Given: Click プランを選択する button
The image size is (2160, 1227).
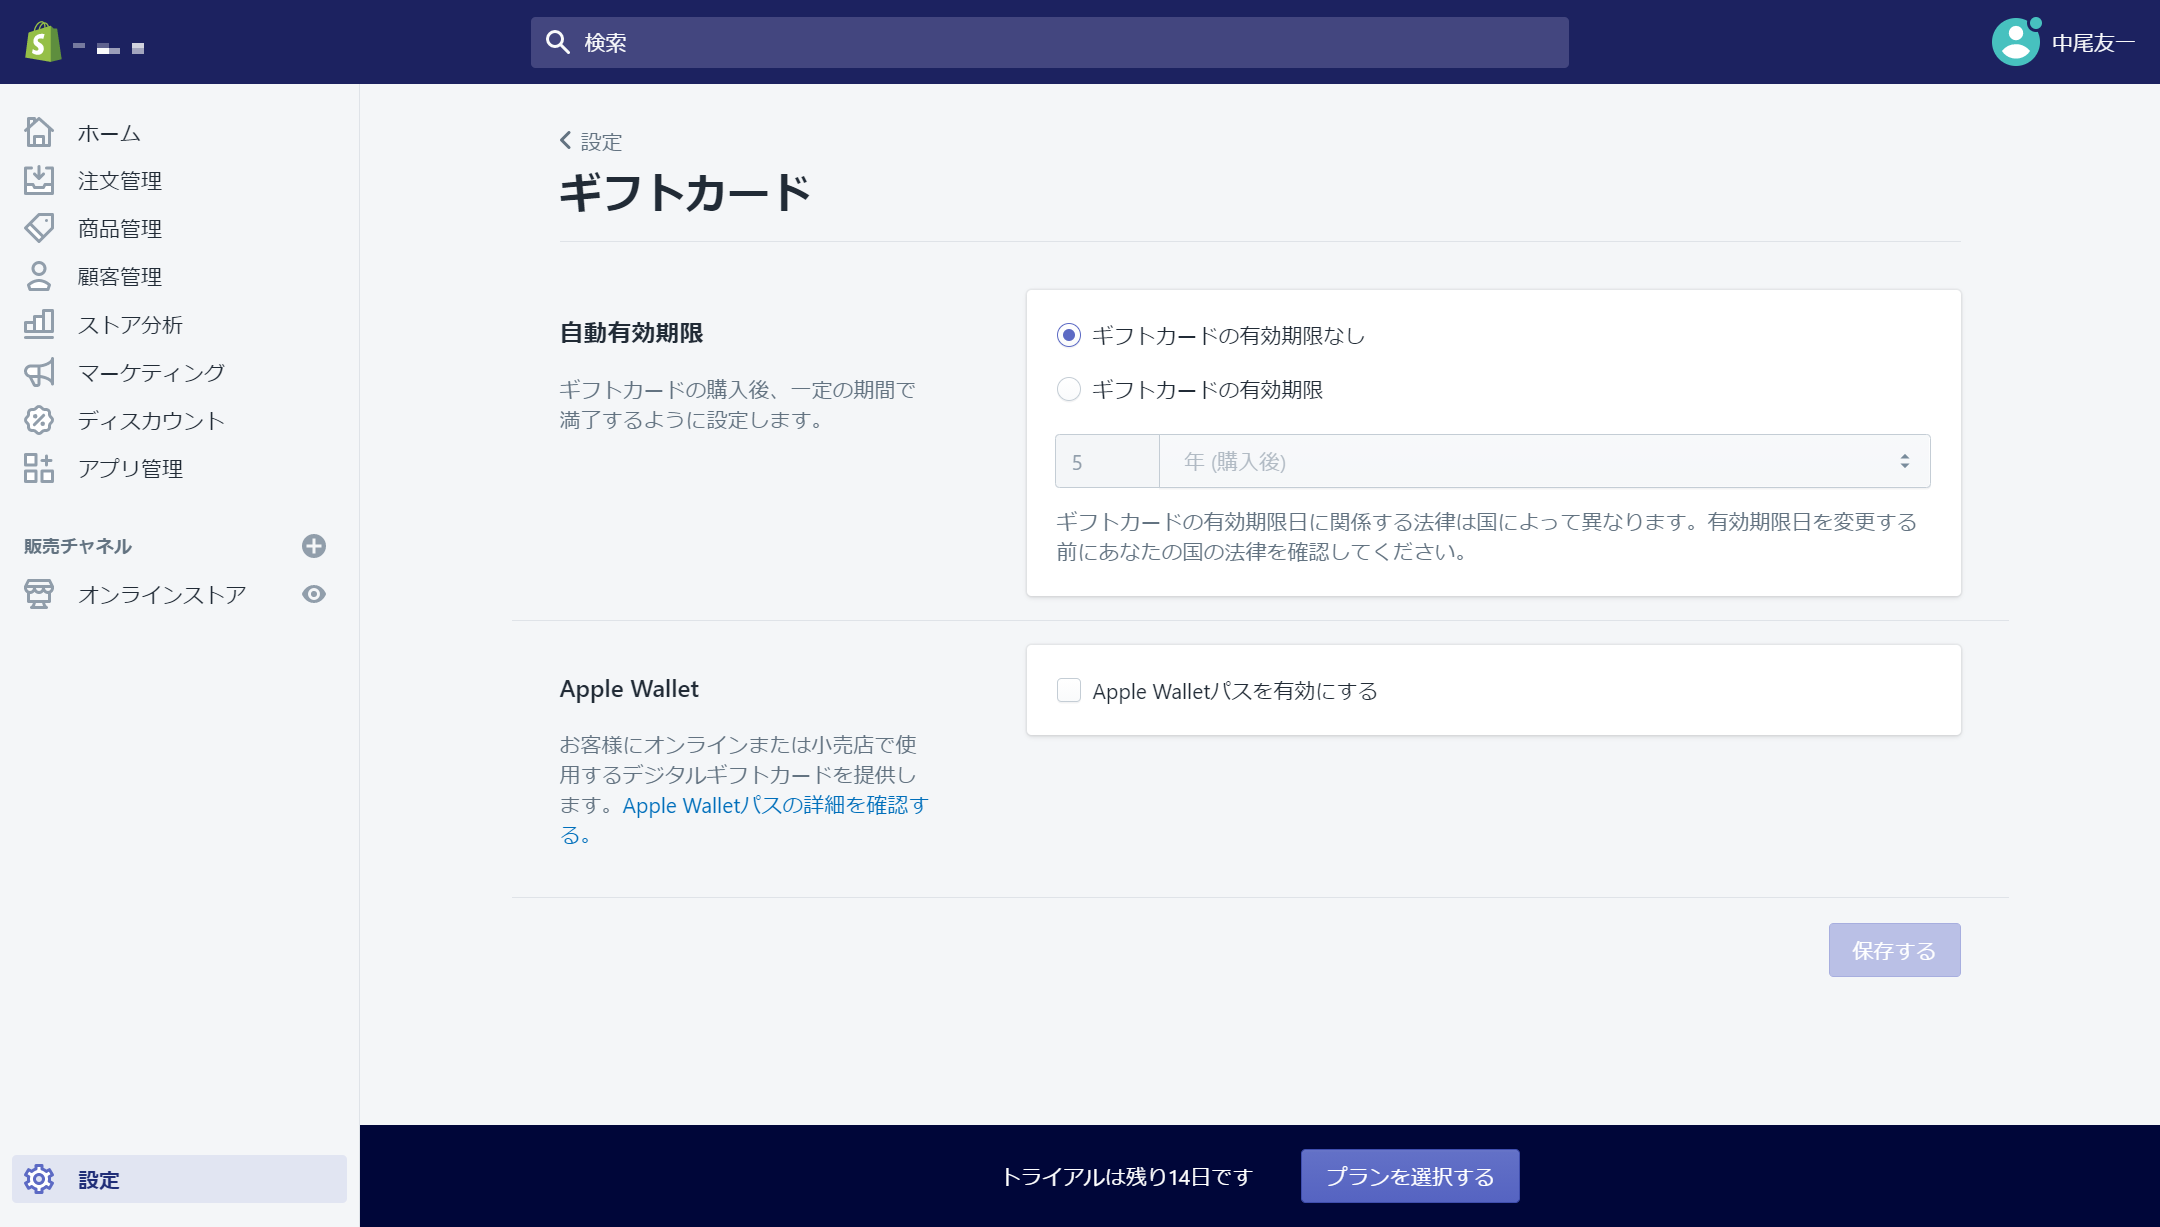Looking at the screenshot, I should point(1410,1176).
